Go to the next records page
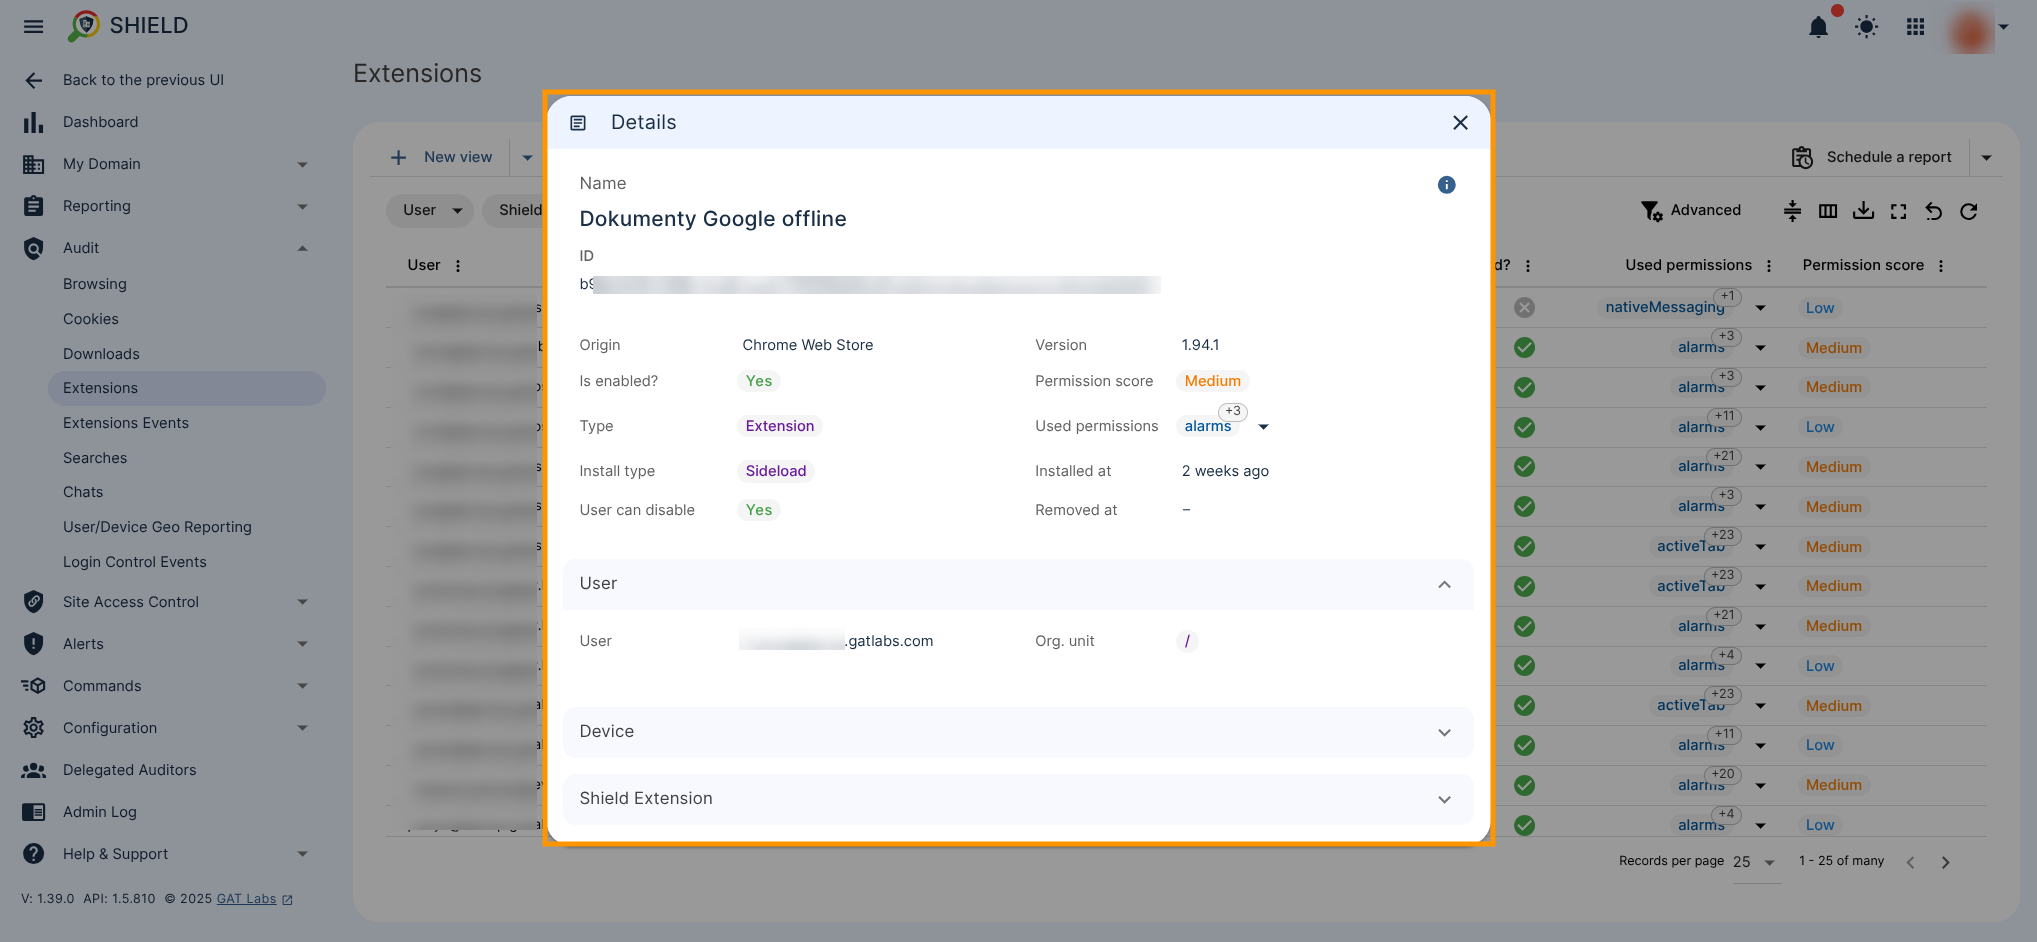The height and width of the screenshot is (942, 2037). (1945, 862)
